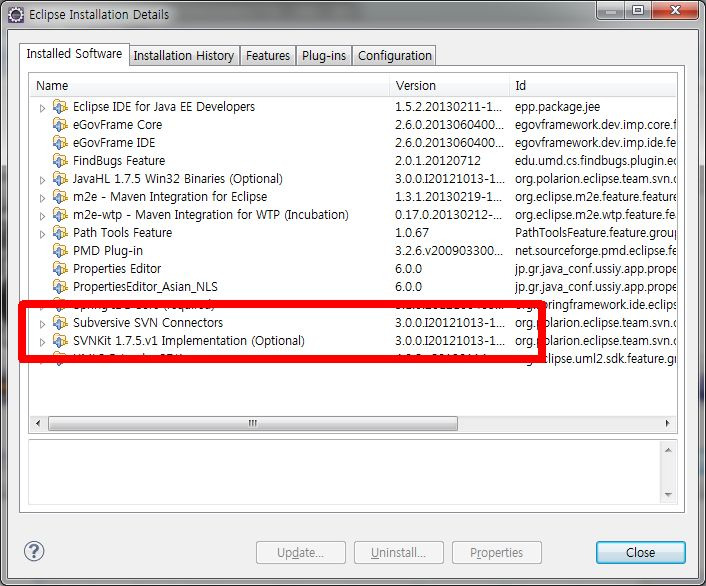Screen dimensions: 706x586
Task: Minimize the Eclipse Installation Details window
Action: tap(611, 10)
